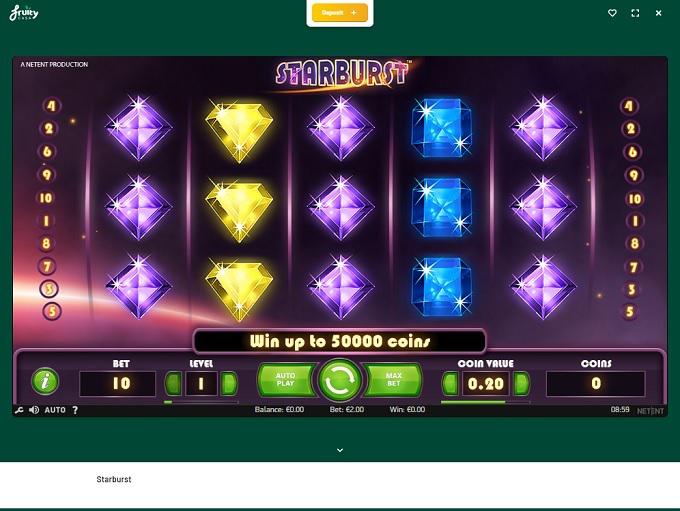Mute sound with the speaker icon

34,410
